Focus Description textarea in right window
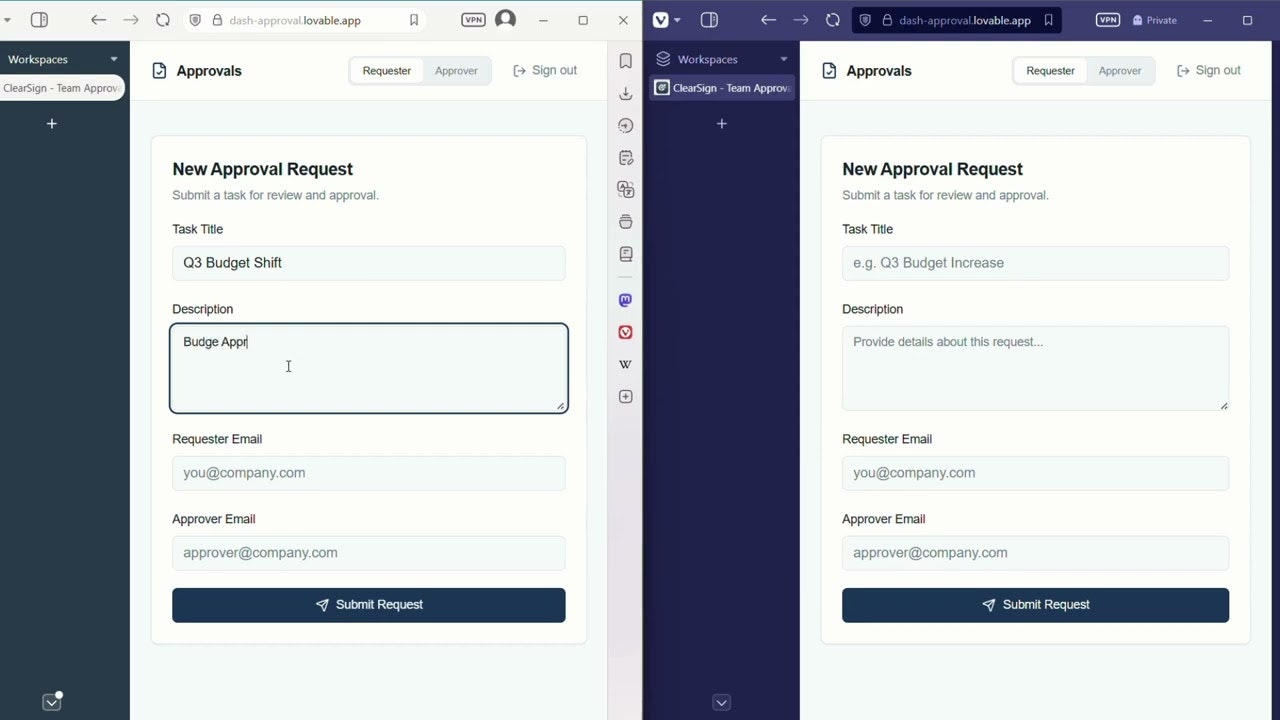1280x720 pixels. tap(1035, 368)
